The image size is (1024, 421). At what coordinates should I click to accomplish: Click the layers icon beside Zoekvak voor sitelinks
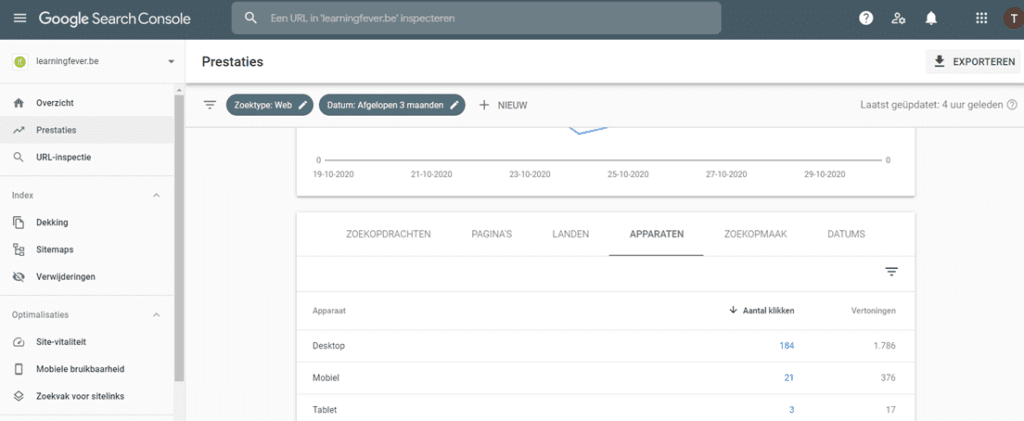pyautogui.click(x=19, y=396)
